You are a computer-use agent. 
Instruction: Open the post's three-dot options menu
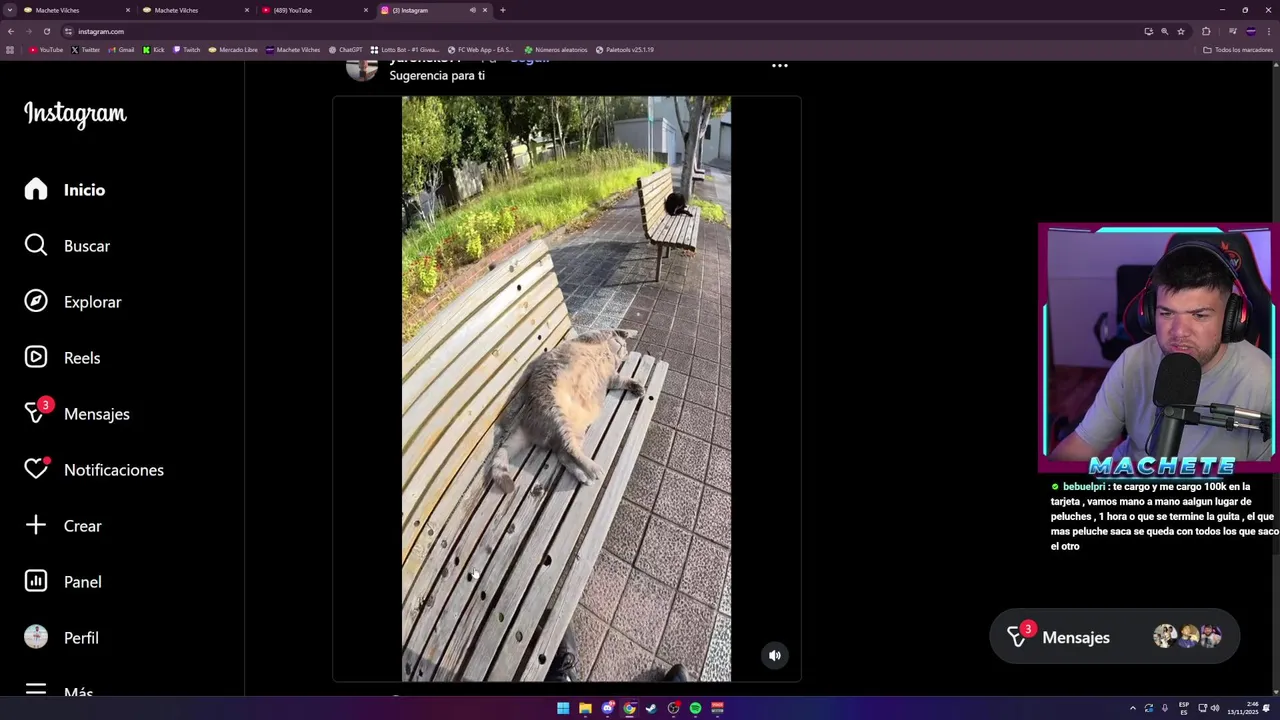coord(780,66)
